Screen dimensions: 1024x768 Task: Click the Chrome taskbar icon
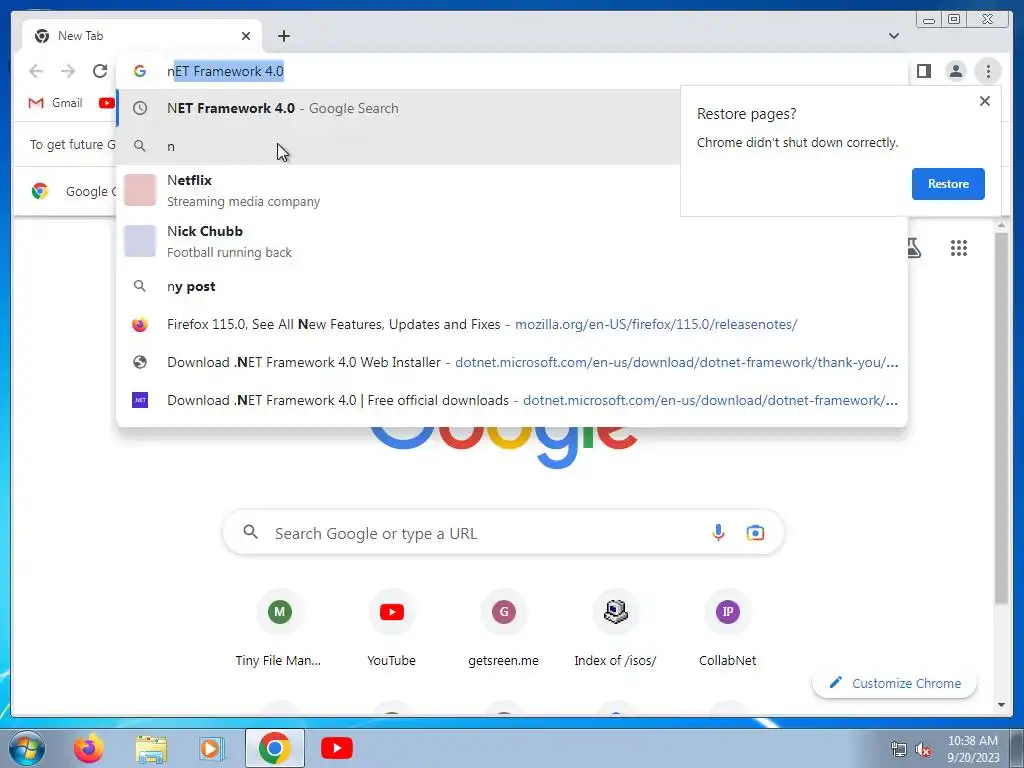click(274, 748)
